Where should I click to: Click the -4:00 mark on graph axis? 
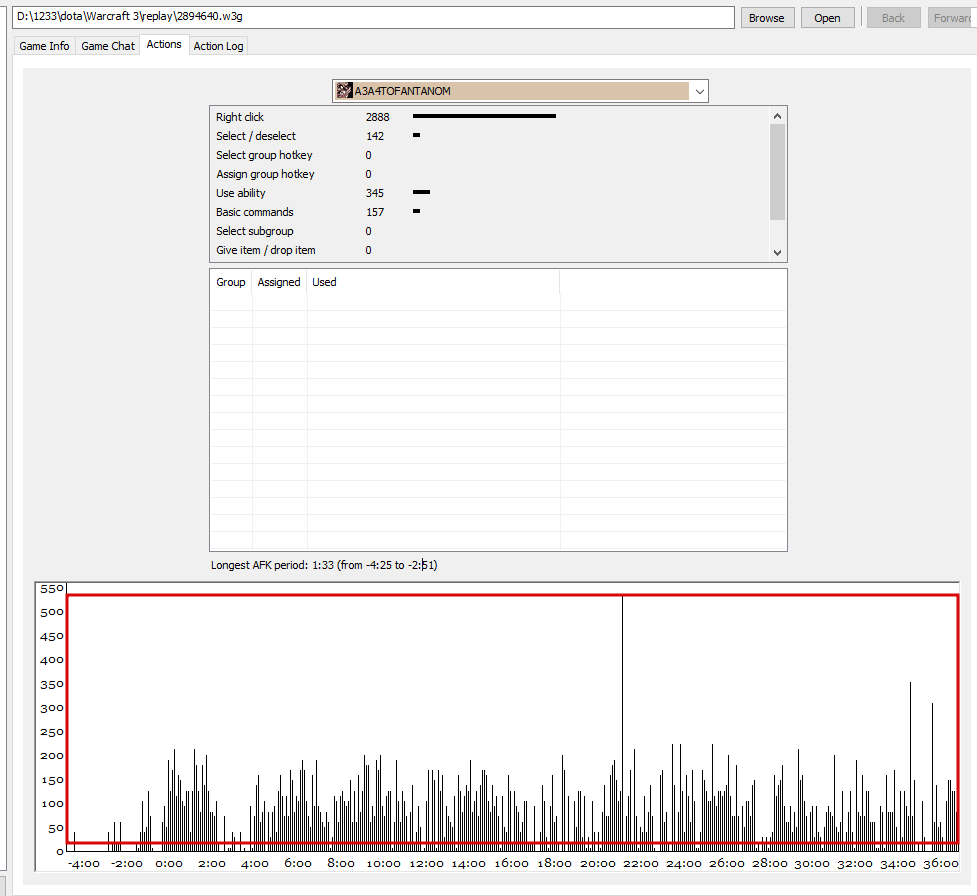(x=83, y=864)
